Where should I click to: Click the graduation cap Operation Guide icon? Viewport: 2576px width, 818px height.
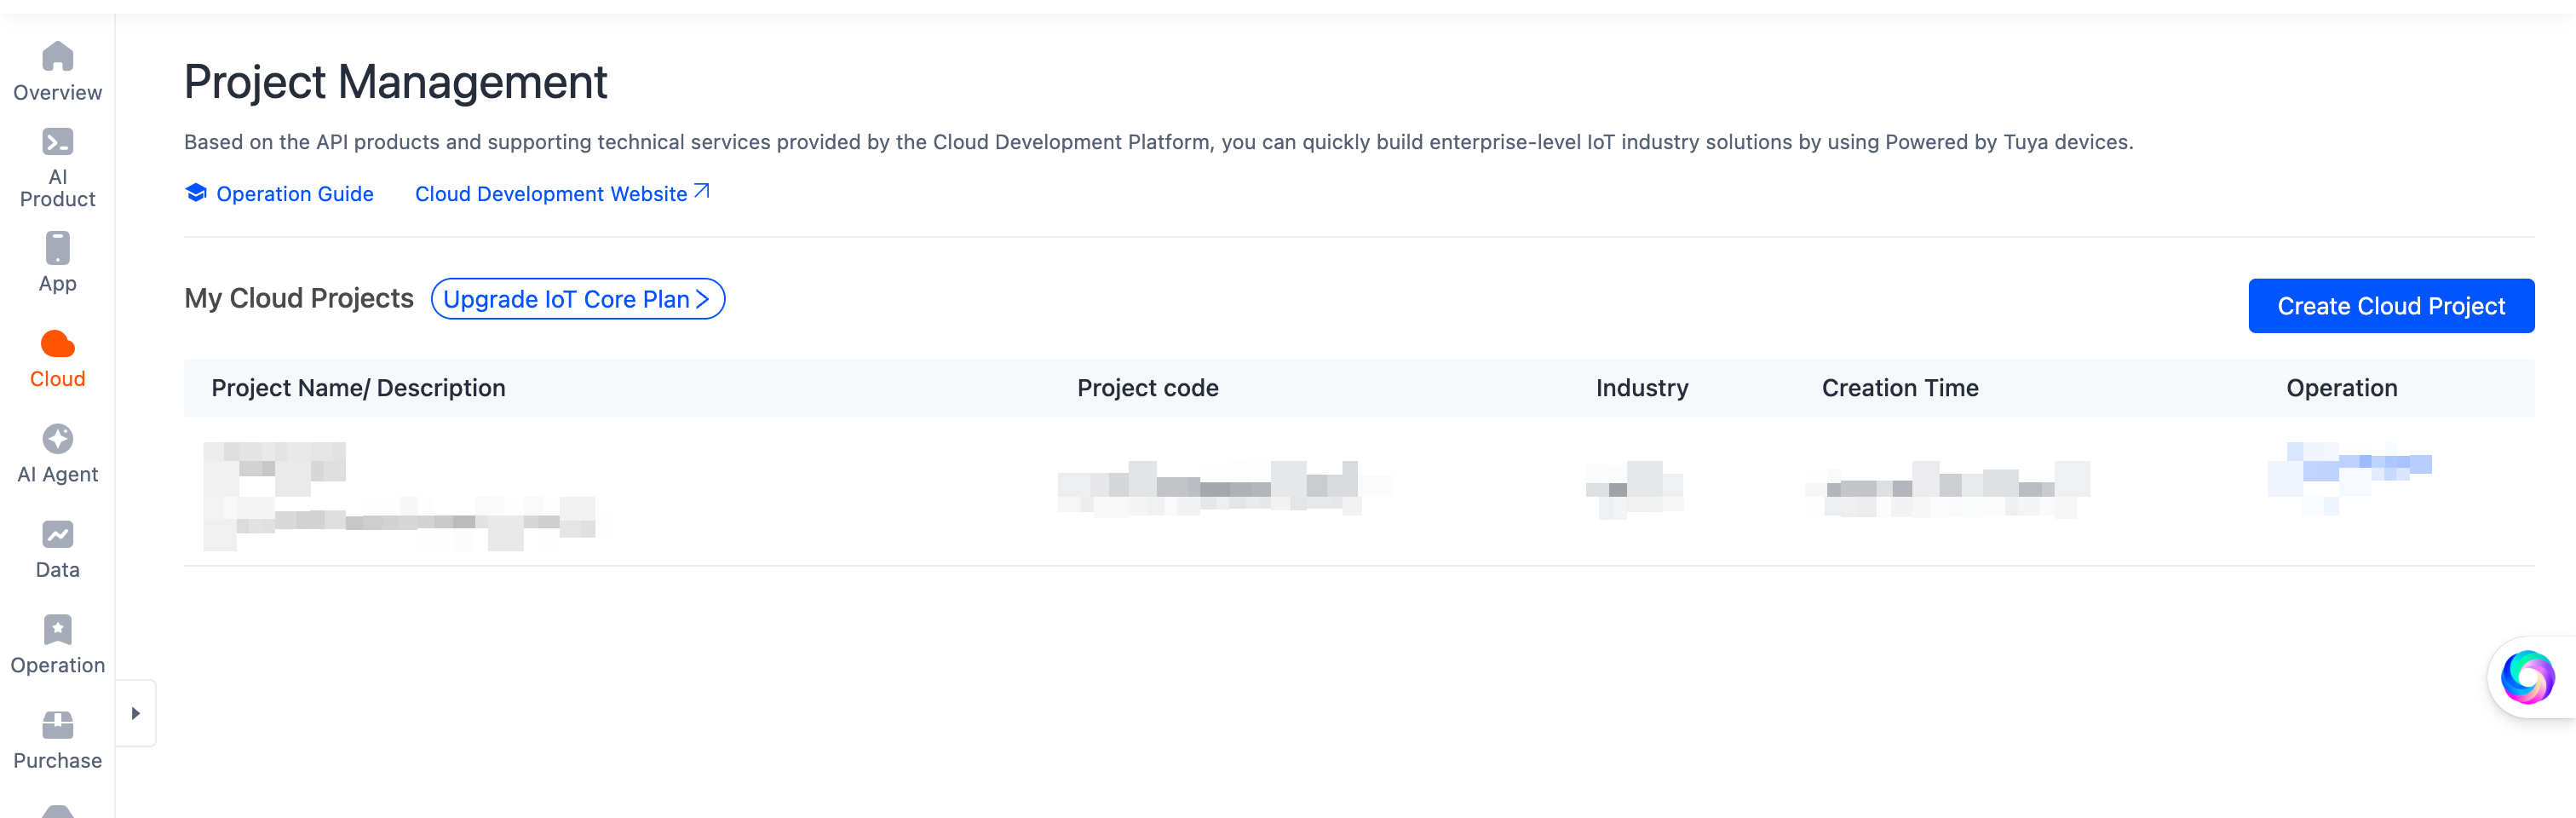(196, 192)
